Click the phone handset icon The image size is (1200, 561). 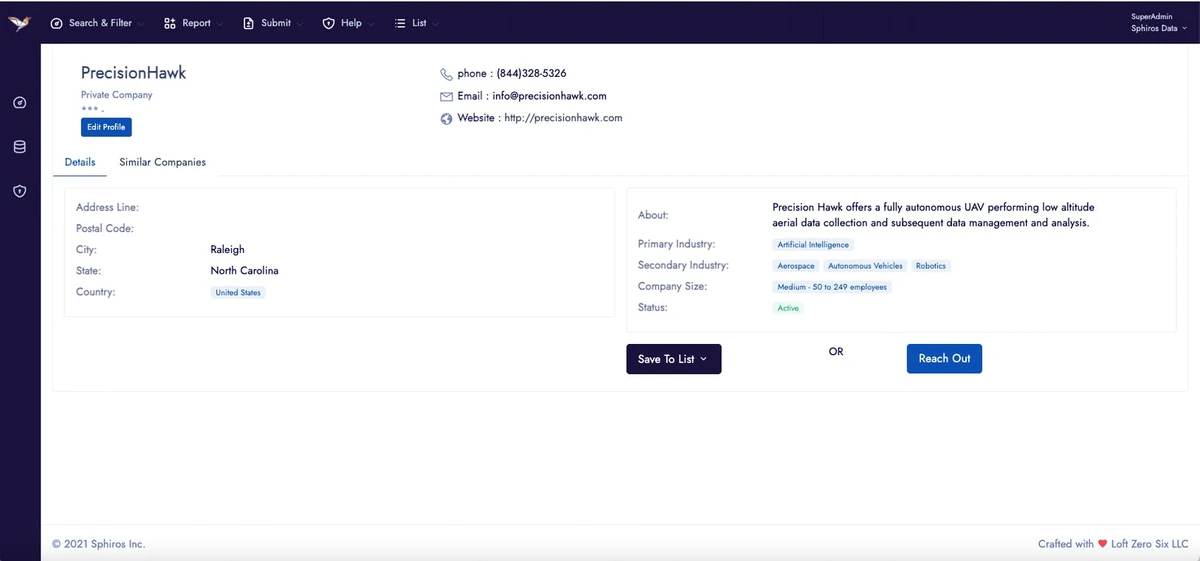446,74
